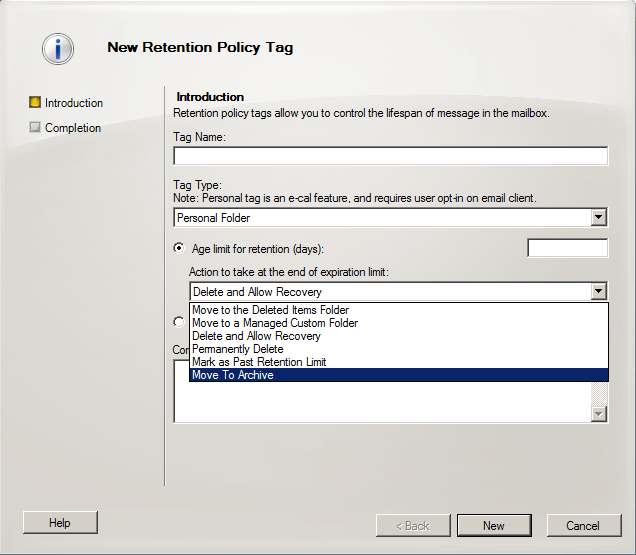This screenshot has width=636, height=555.
Task: Select the Personal Folder combo box
Action: click(x=381, y=217)
